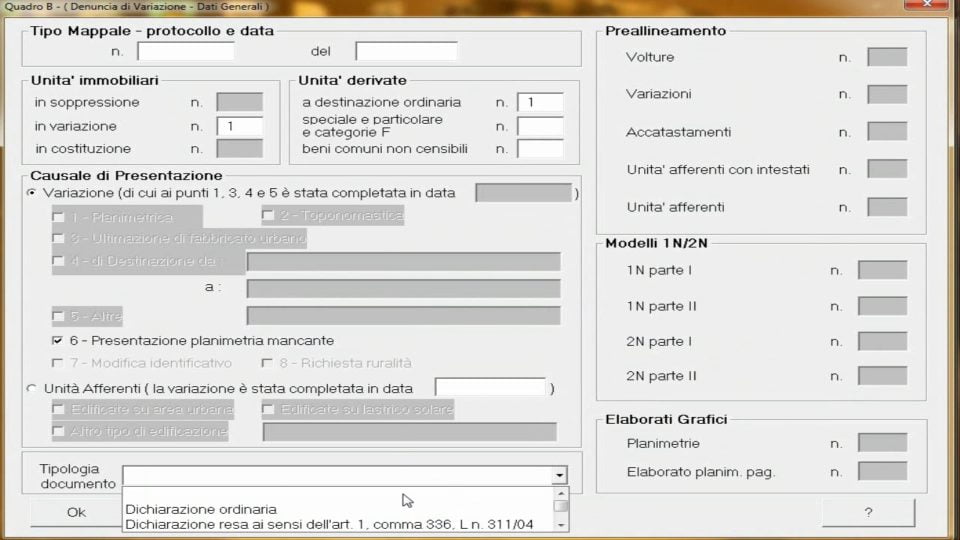Viewport: 960px width, 540px height.
Task: Click the 'in soppressione' number field
Action: (239, 102)
